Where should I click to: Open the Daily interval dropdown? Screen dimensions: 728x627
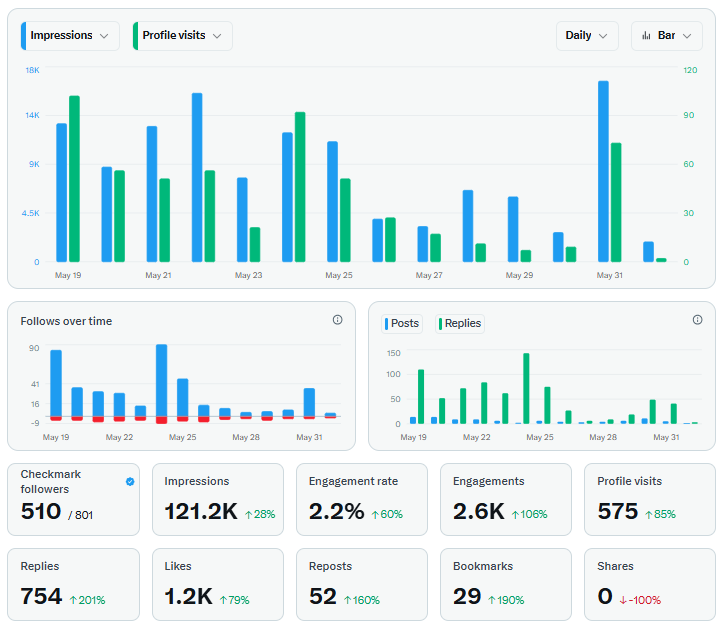pos(587,36)
